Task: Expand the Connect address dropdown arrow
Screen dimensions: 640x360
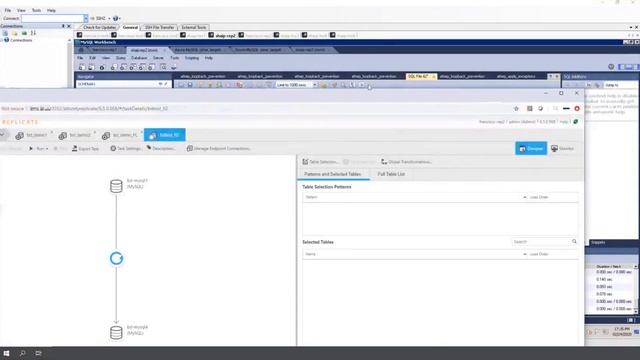Action: click(86, 18)
